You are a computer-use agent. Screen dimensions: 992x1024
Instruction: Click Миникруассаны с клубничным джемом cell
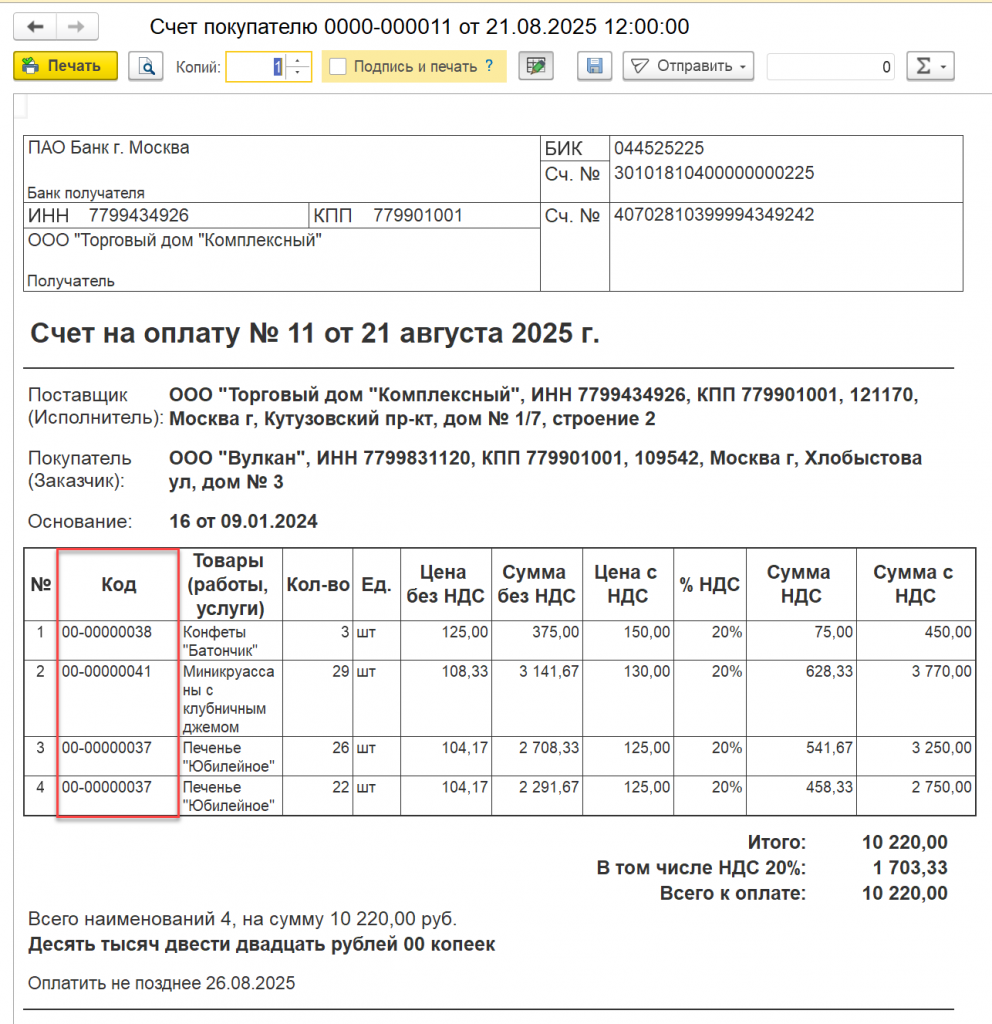[230, 699]
